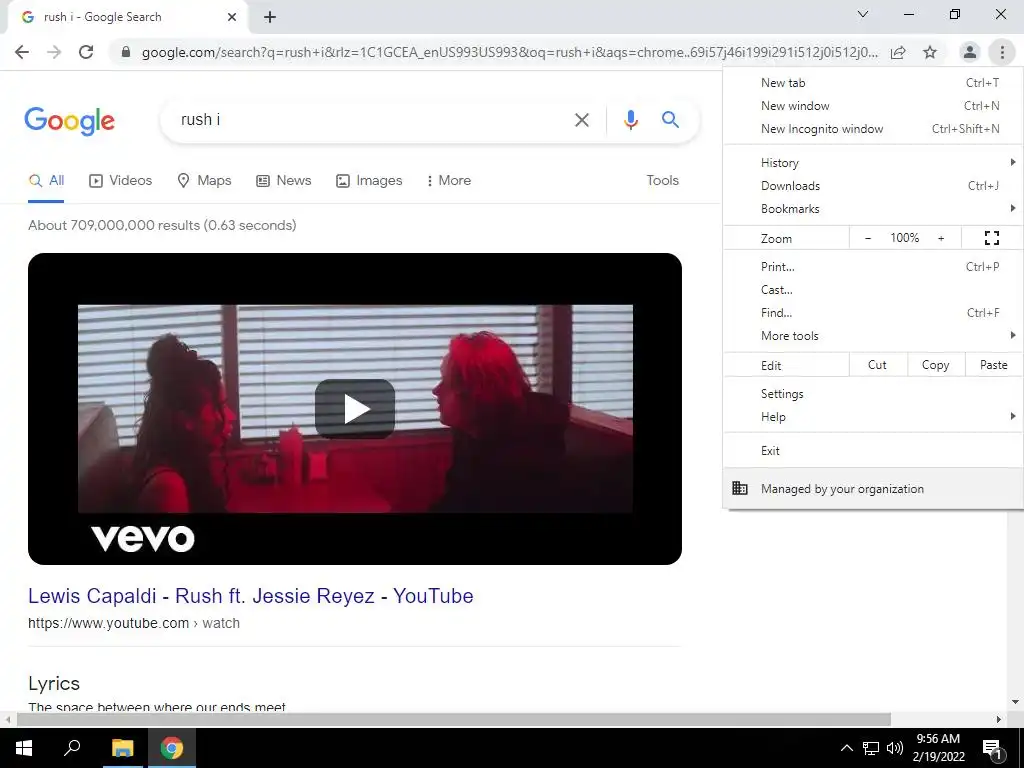Expand the More search options
1024x768 pixels.
pos(449,181)
